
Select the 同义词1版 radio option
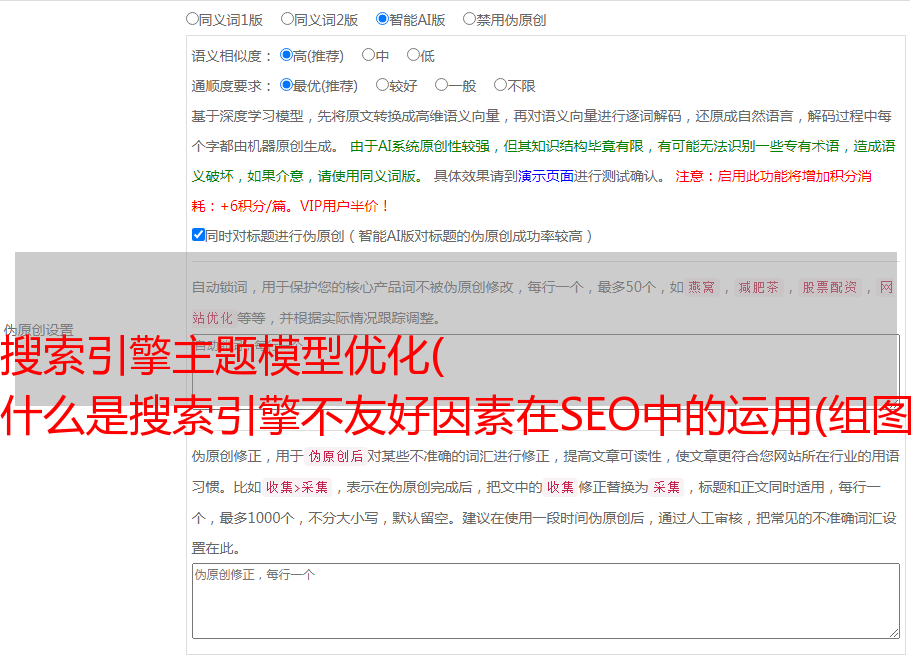pos(193,18)
